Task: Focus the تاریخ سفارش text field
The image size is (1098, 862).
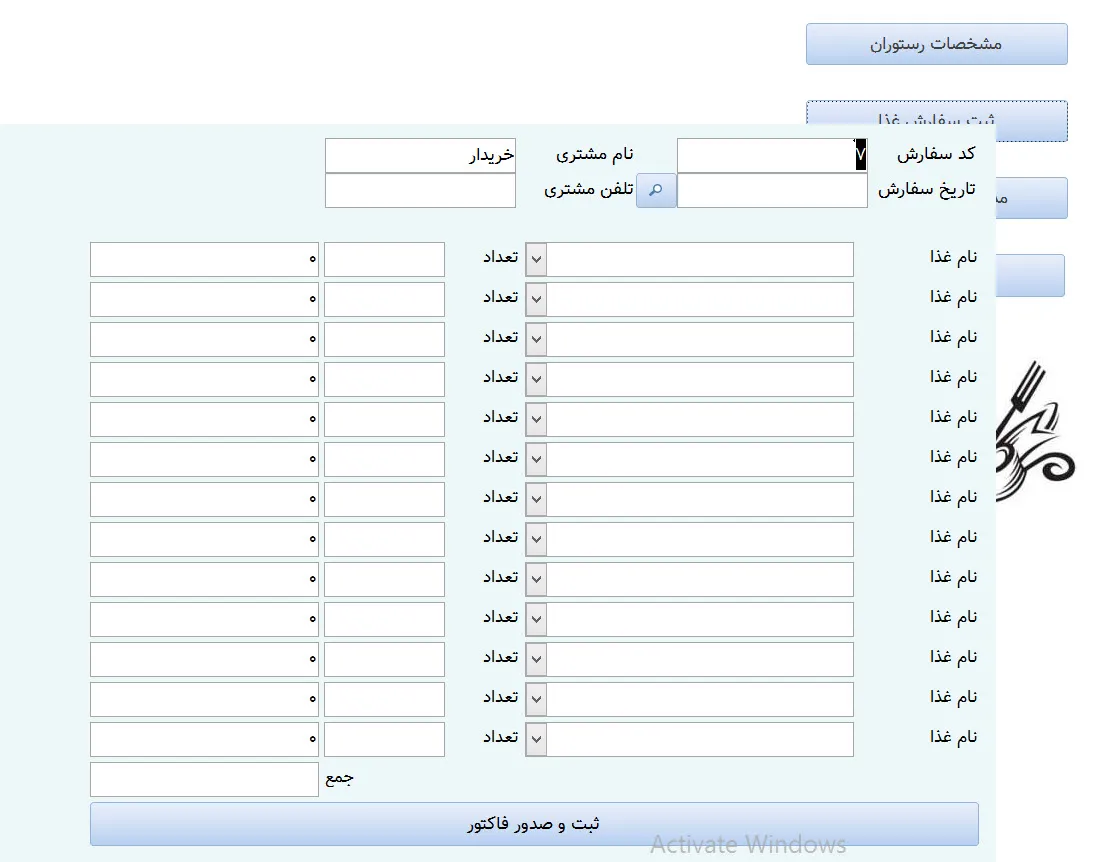Action: pyautogui.click(x=771, y=190)
